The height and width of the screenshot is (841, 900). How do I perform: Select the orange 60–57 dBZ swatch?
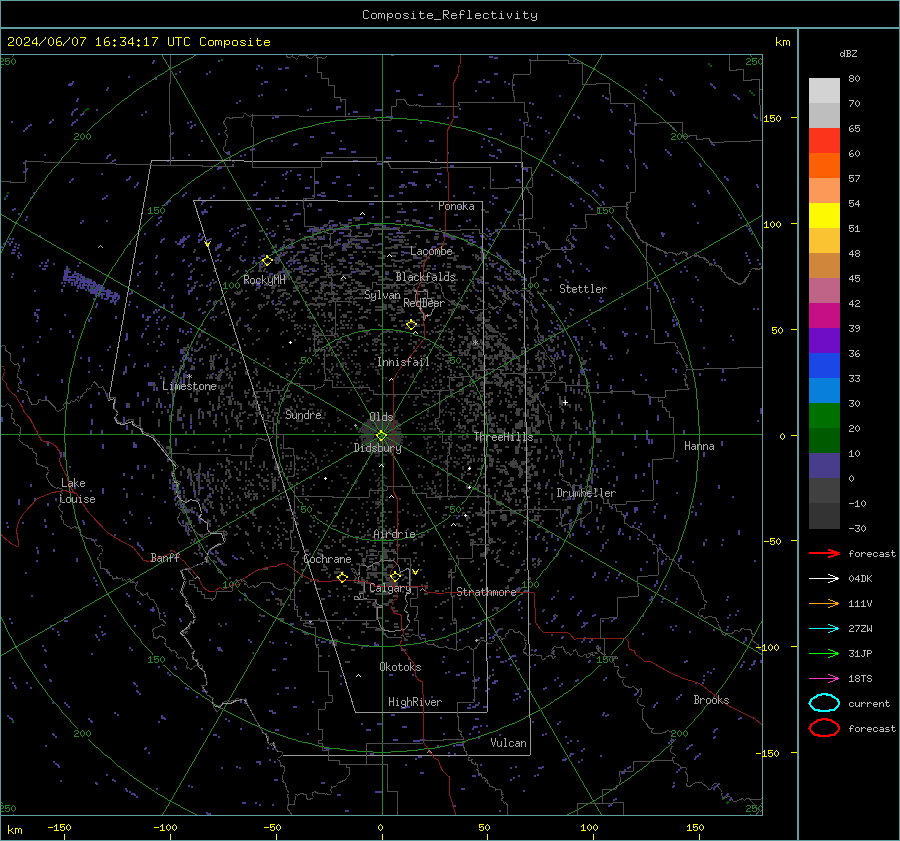(x=824, y=166)
